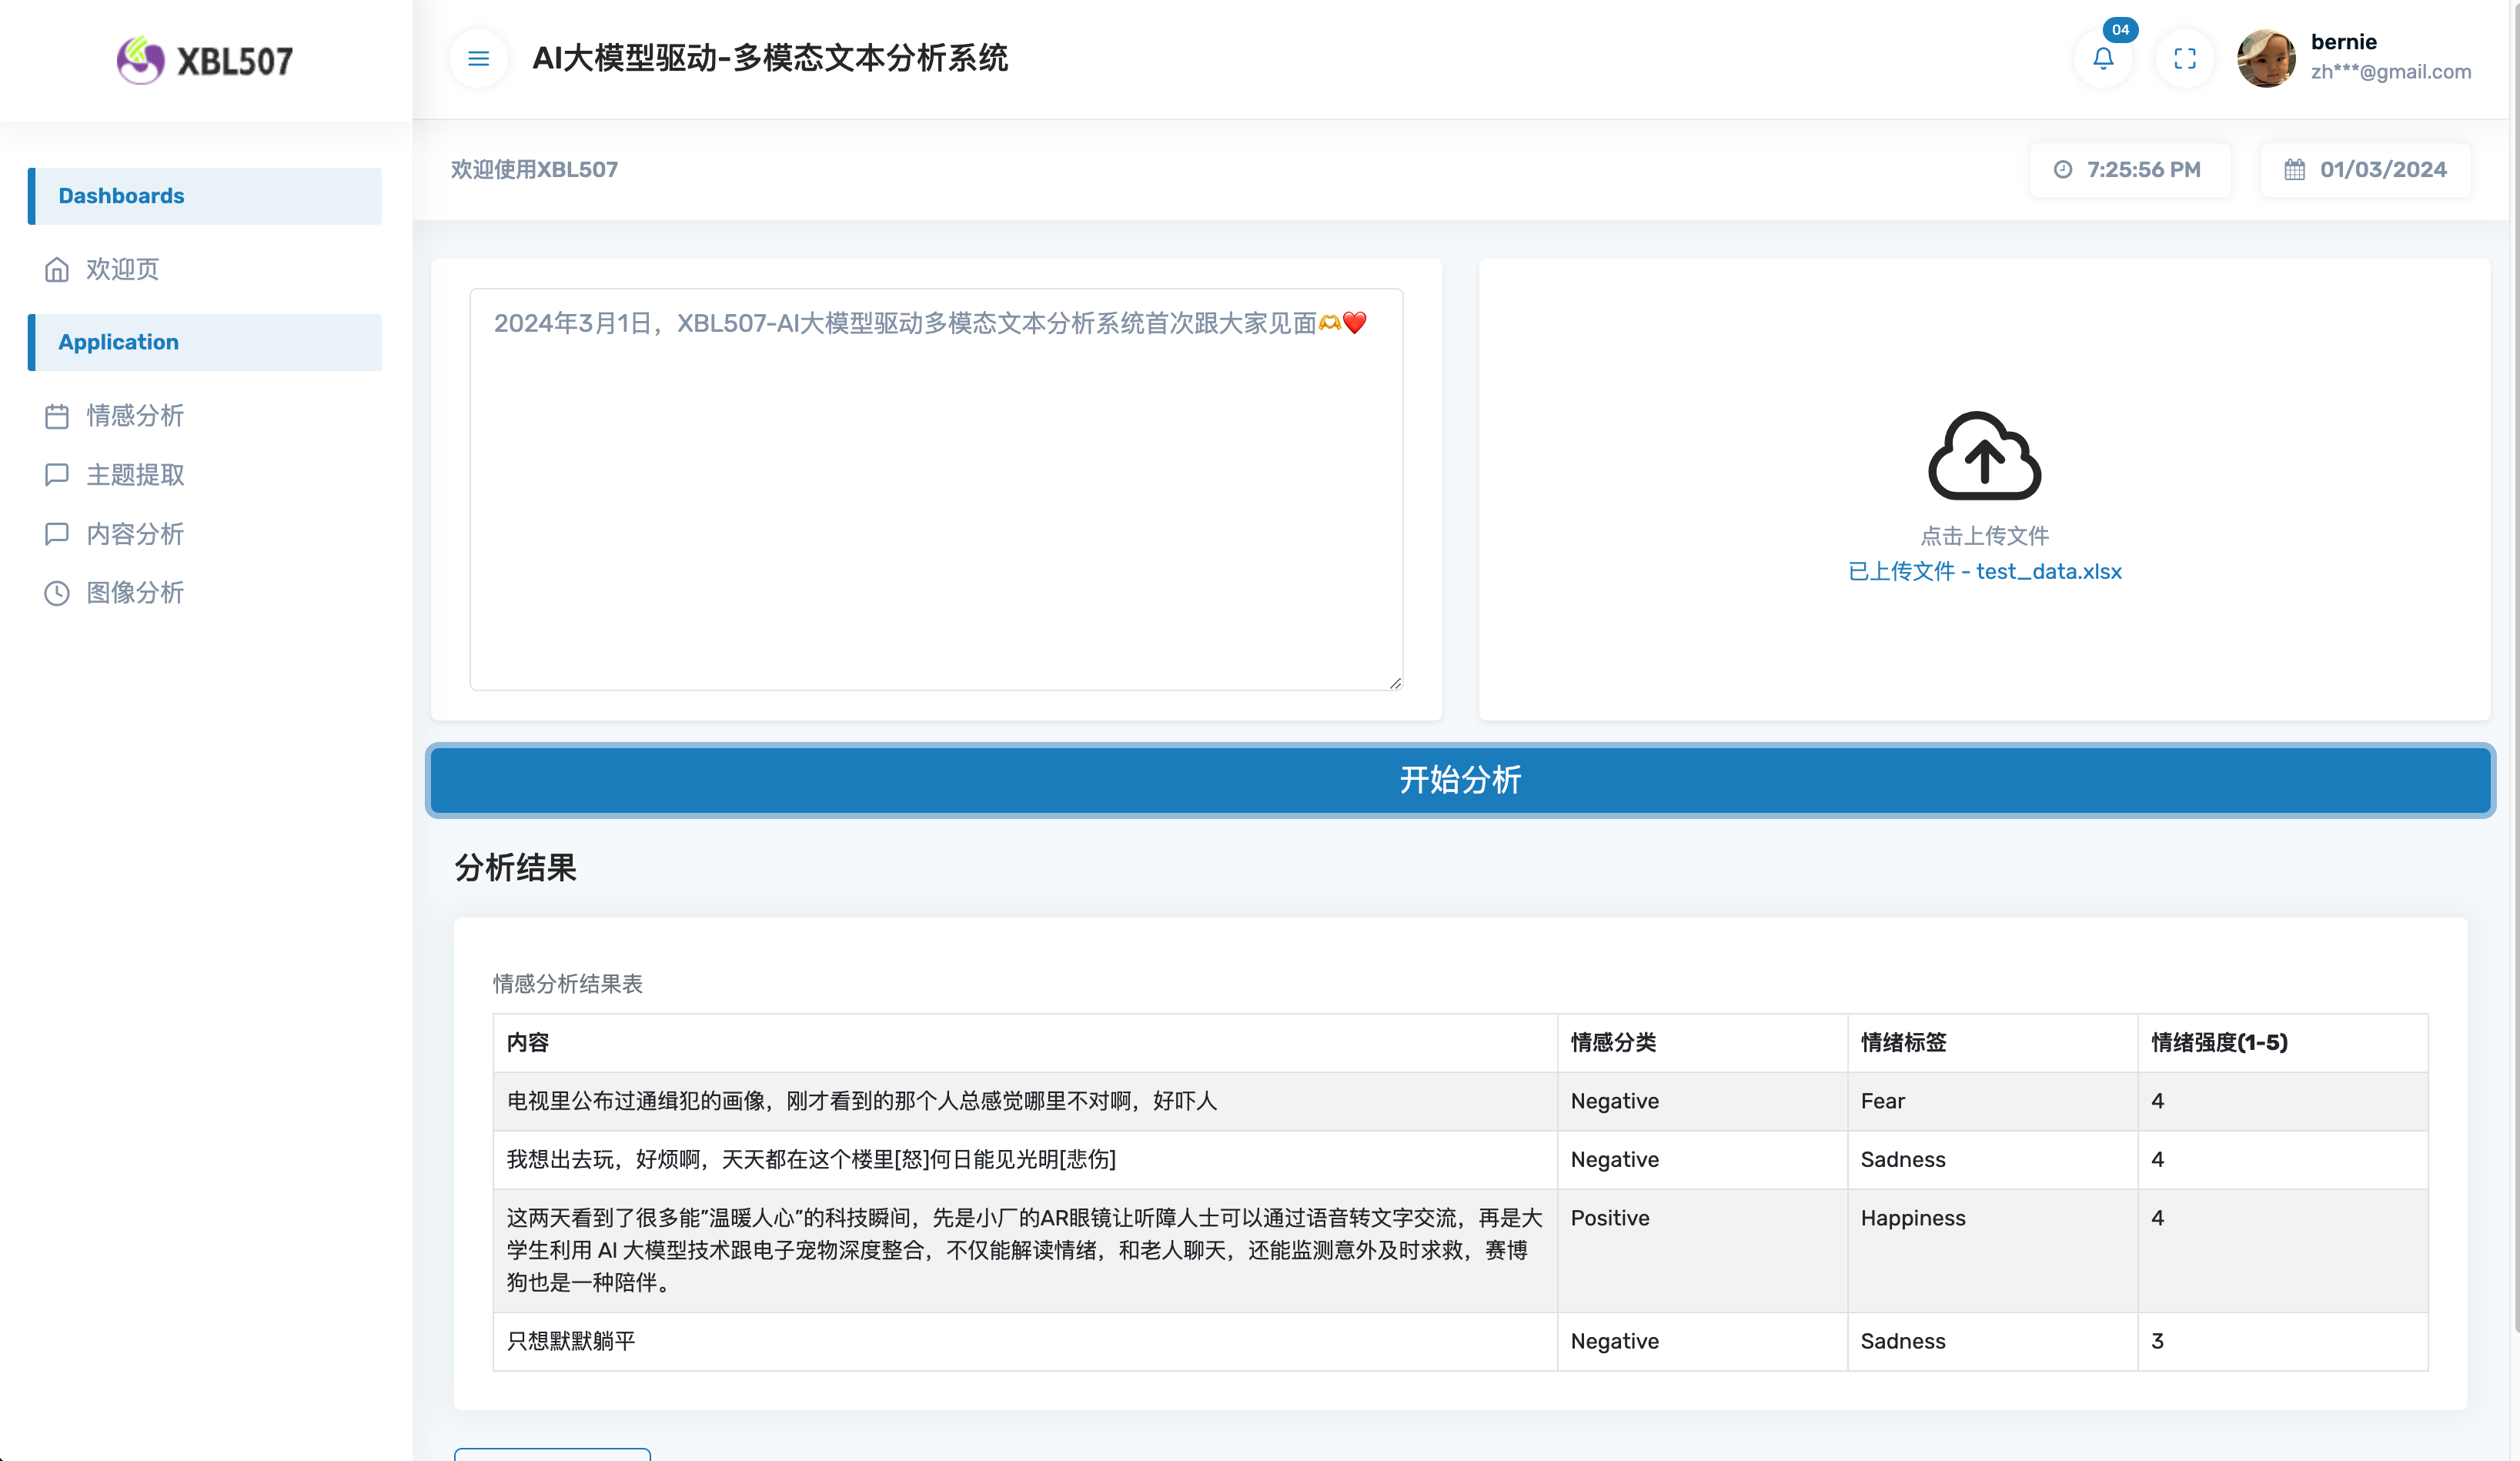Image resolution: width=2520 pixels, height=1461 pixels.
Task: Select the Dashboards sidebar section
Action: pyautogui.click(x=206, y=196)
